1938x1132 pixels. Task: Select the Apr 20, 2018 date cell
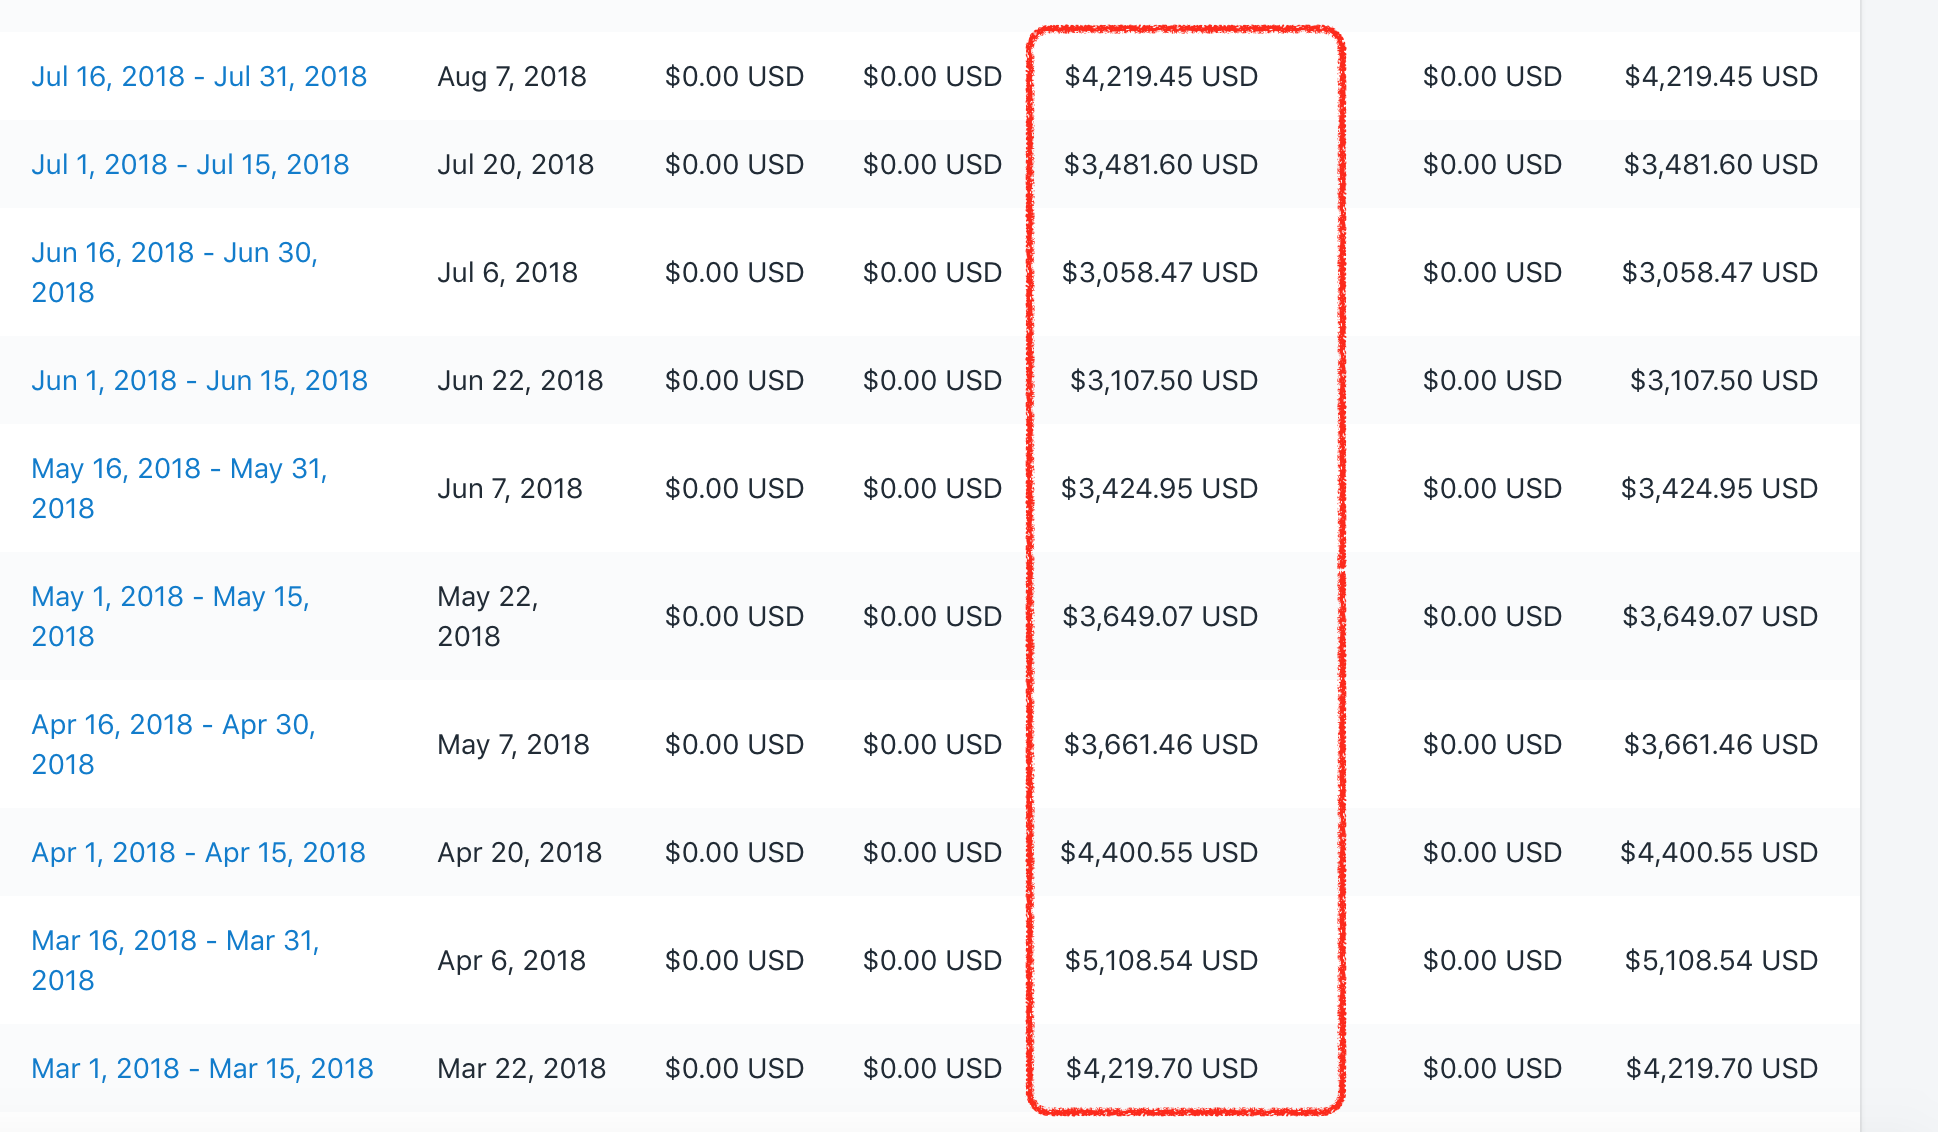coord(519,853)
